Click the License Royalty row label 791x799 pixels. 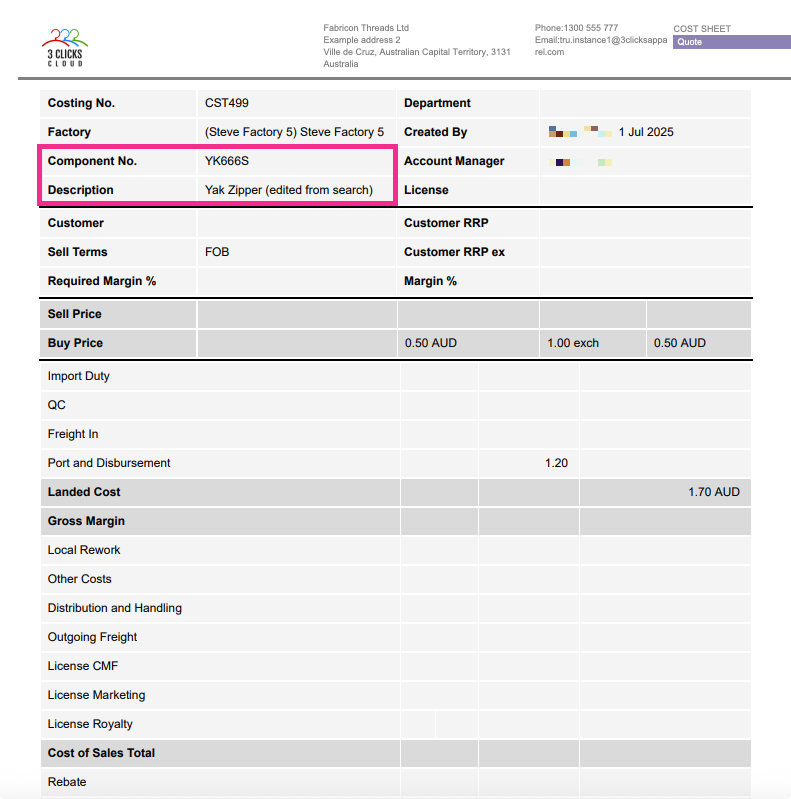pyautogui.click(x=90, y=724)
